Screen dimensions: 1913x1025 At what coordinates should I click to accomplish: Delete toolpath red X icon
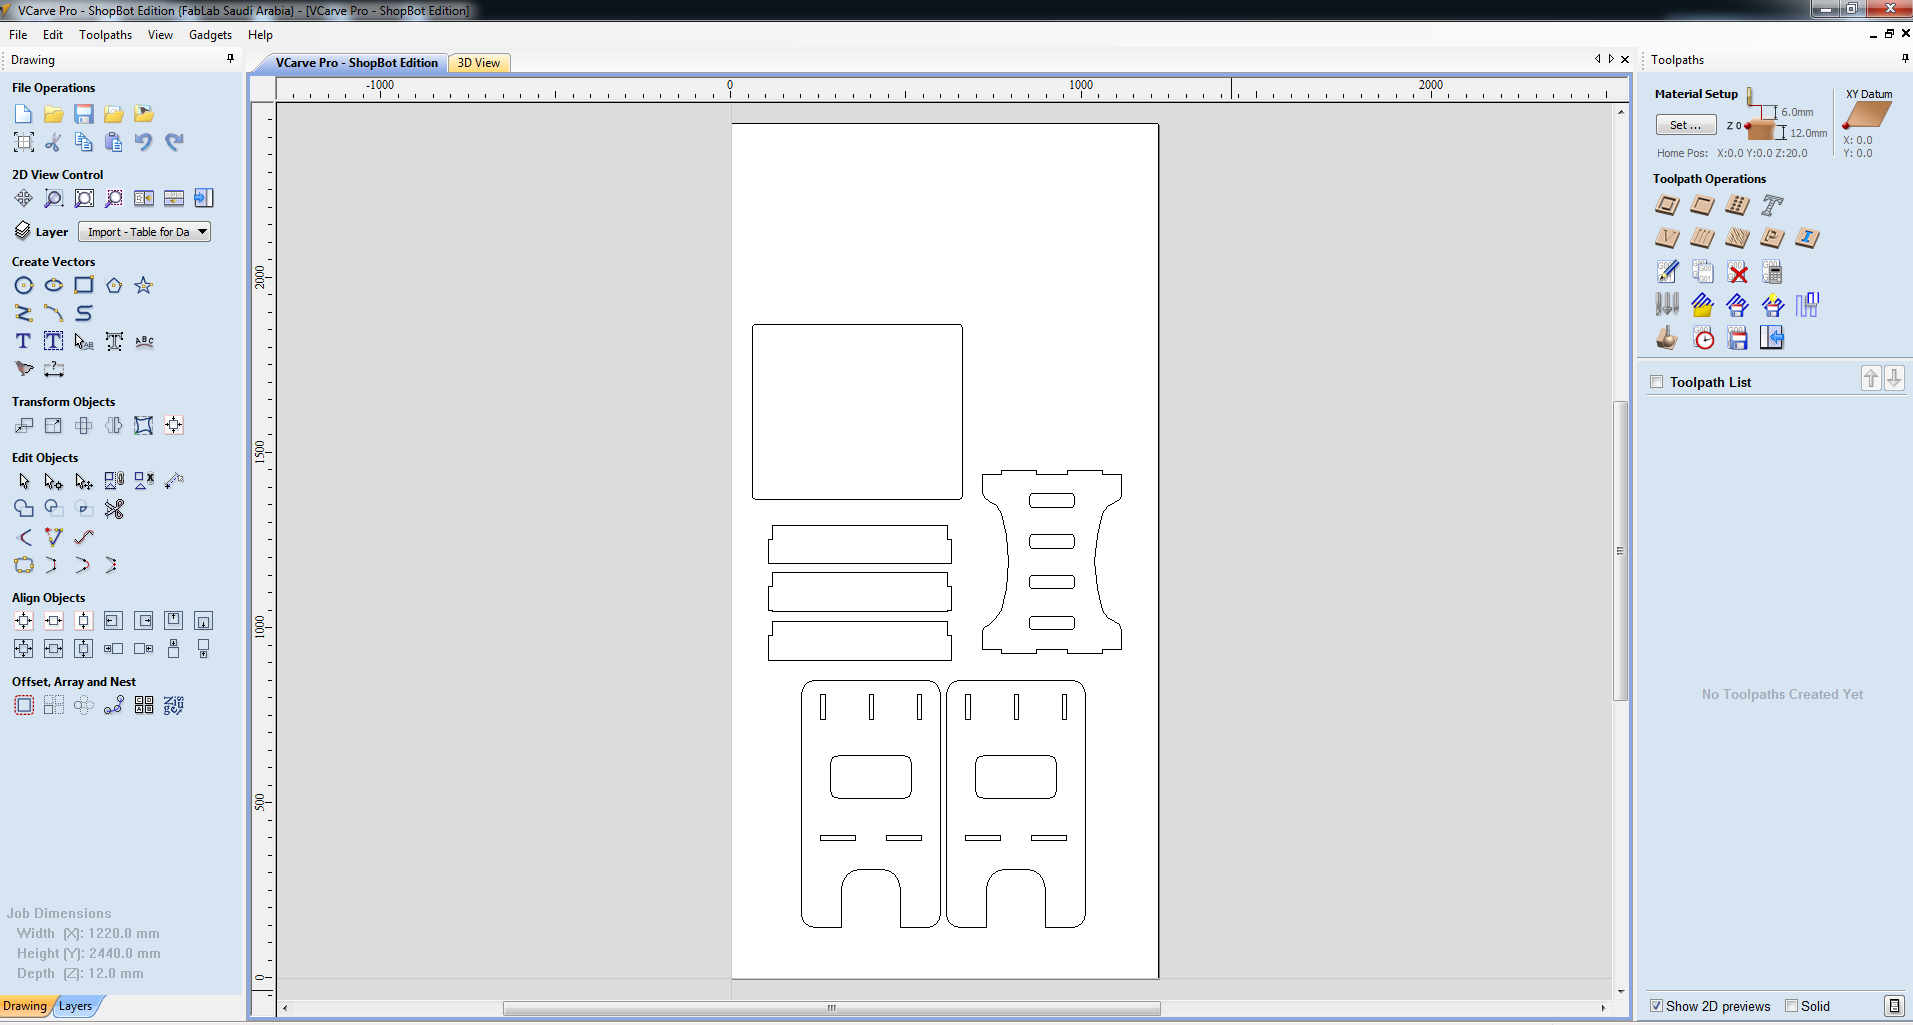[1738, 272]
